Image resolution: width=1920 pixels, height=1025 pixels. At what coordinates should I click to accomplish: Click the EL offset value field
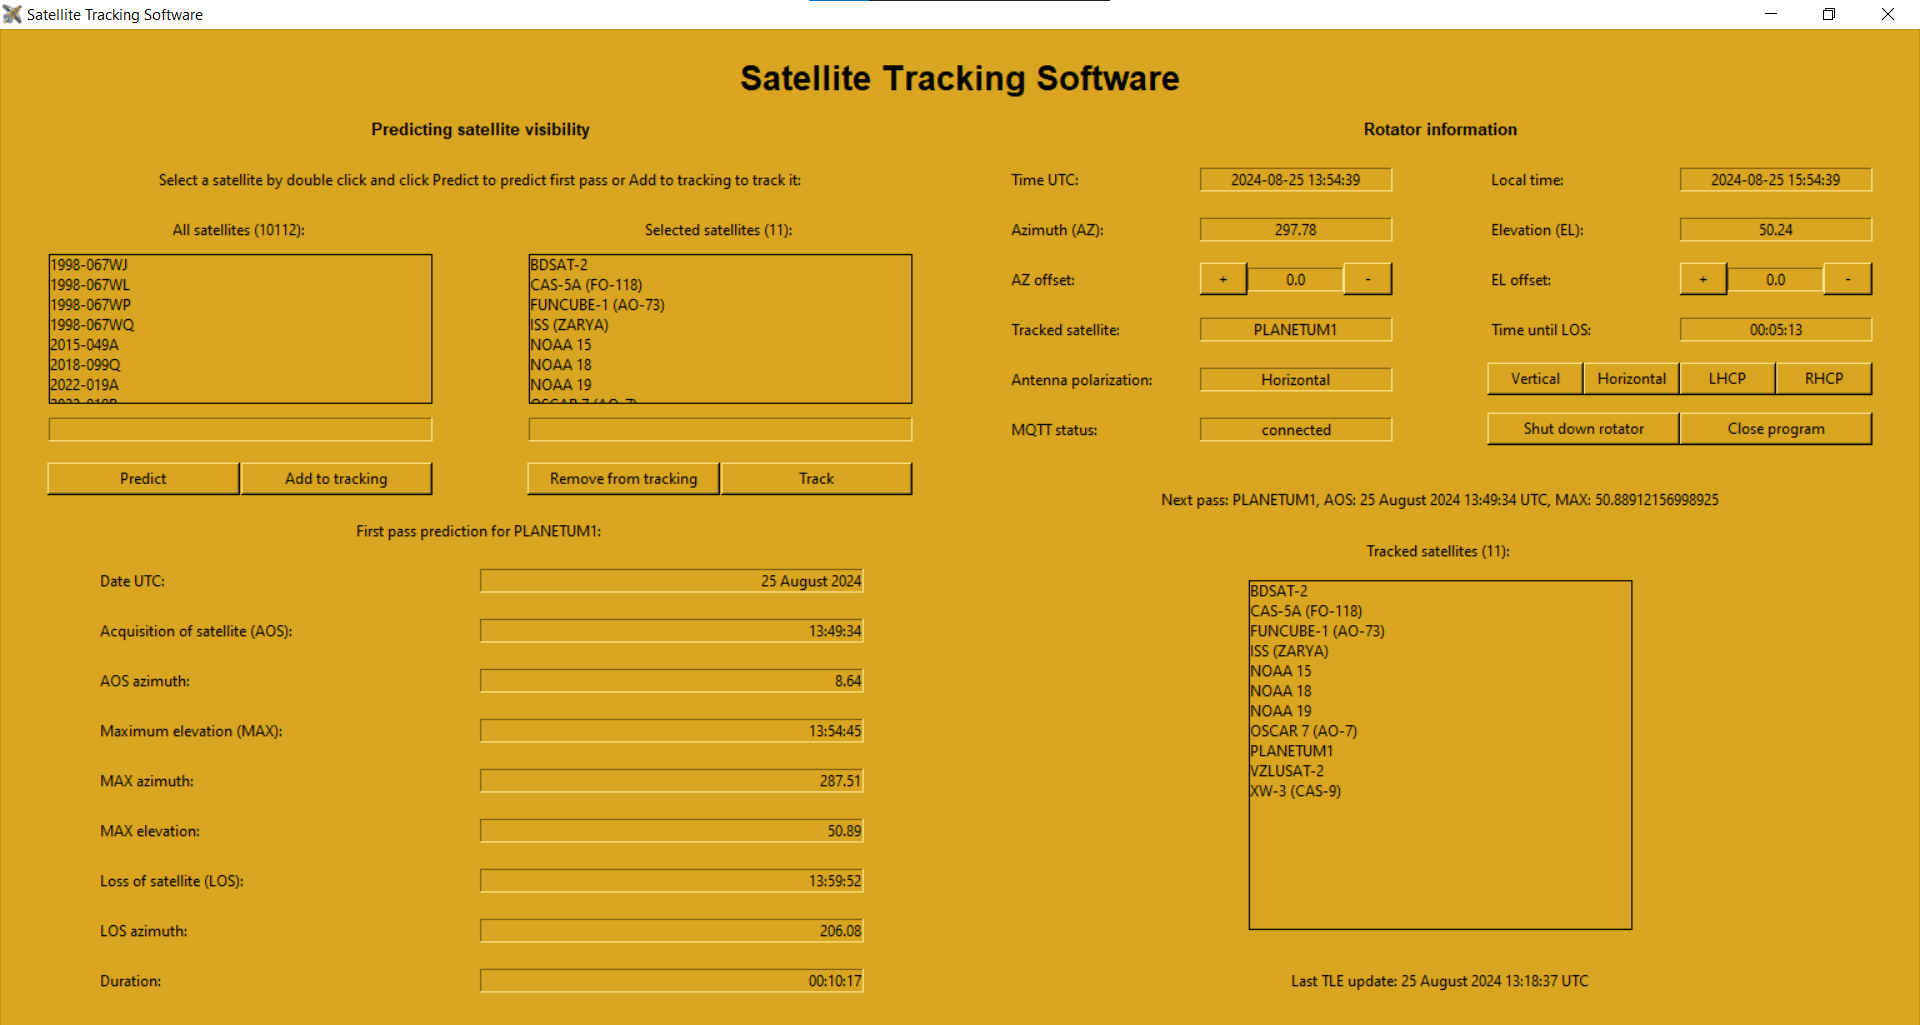coord(1775,280)
